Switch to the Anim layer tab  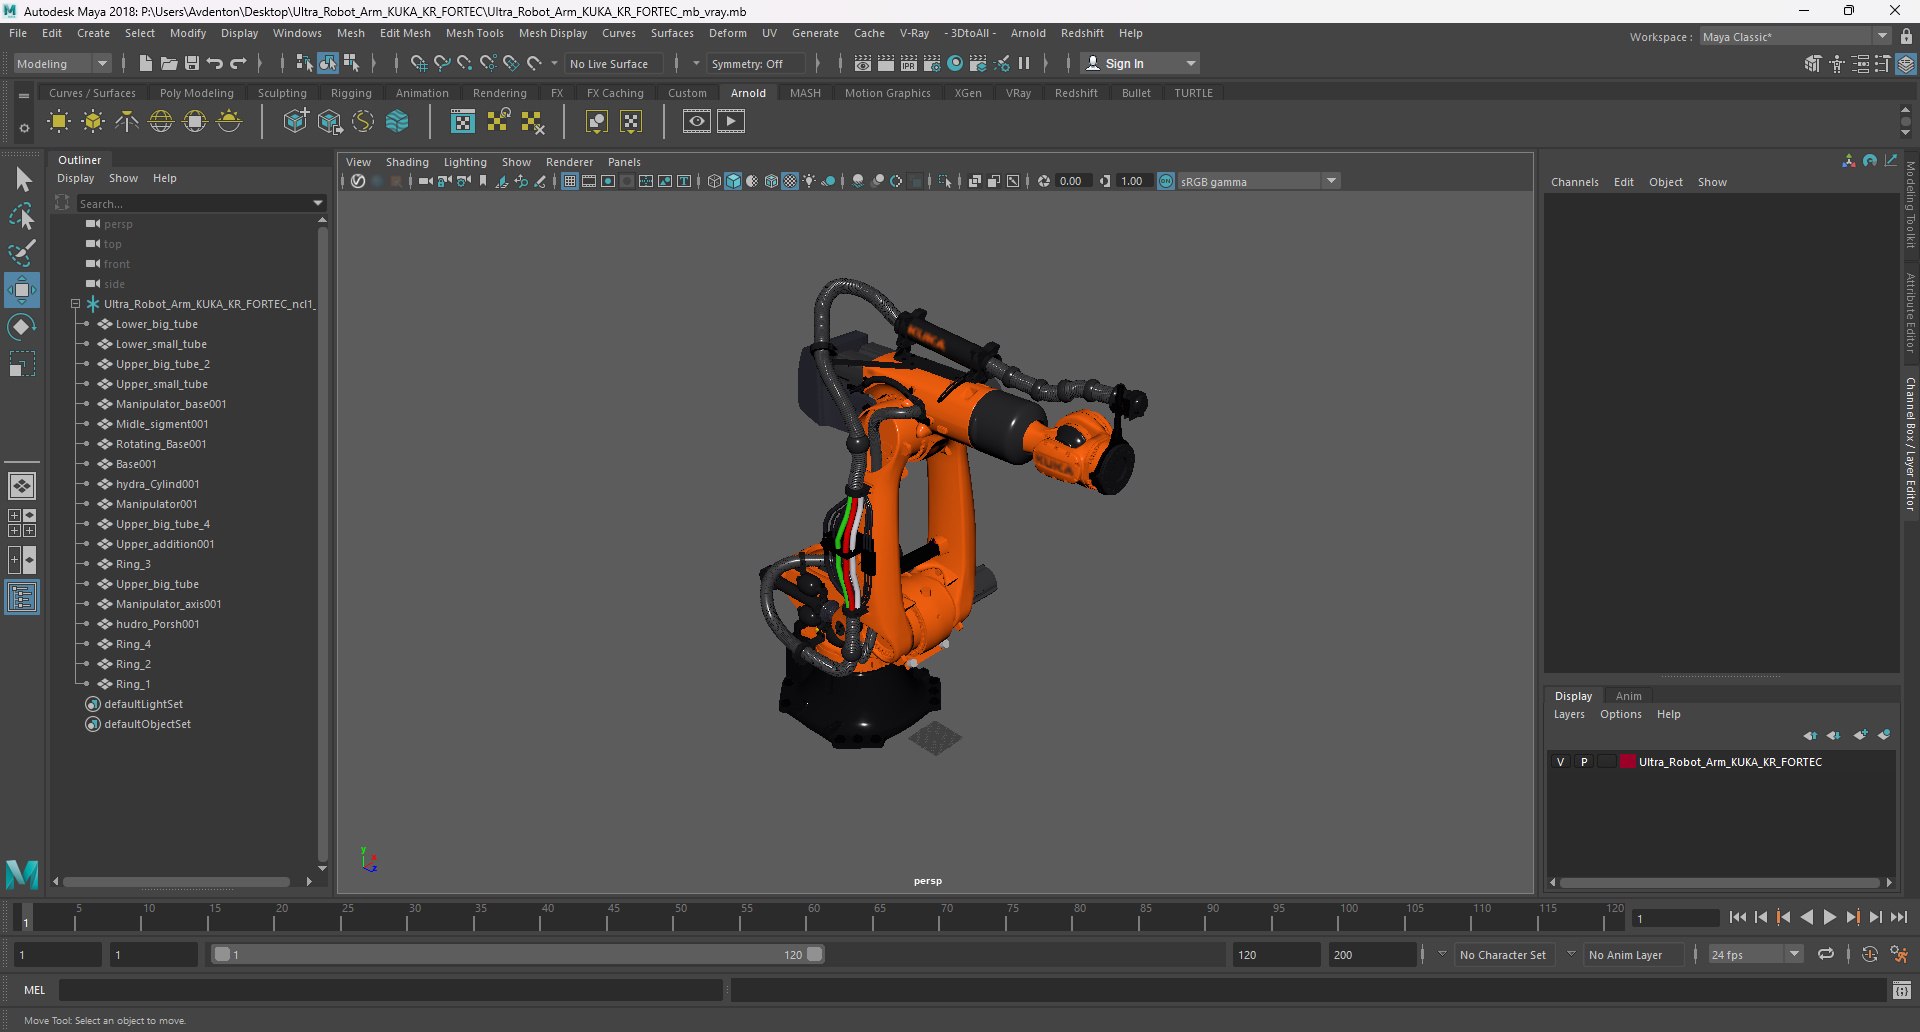tap(1628, 696)
